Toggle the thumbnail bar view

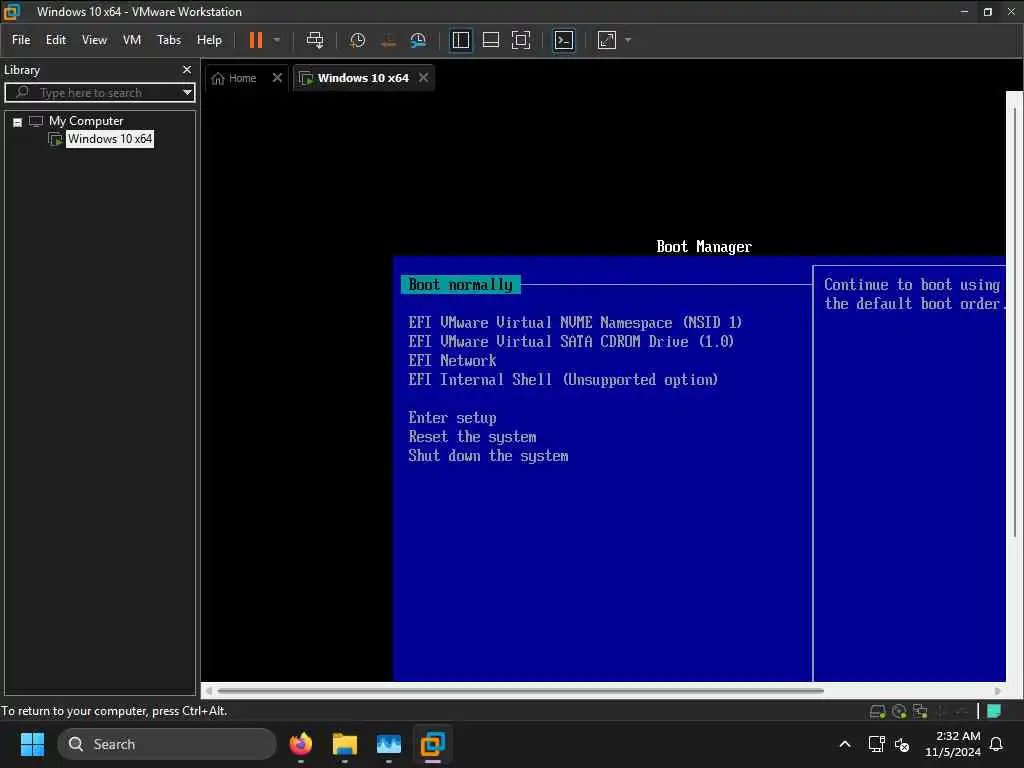point(490,40)
